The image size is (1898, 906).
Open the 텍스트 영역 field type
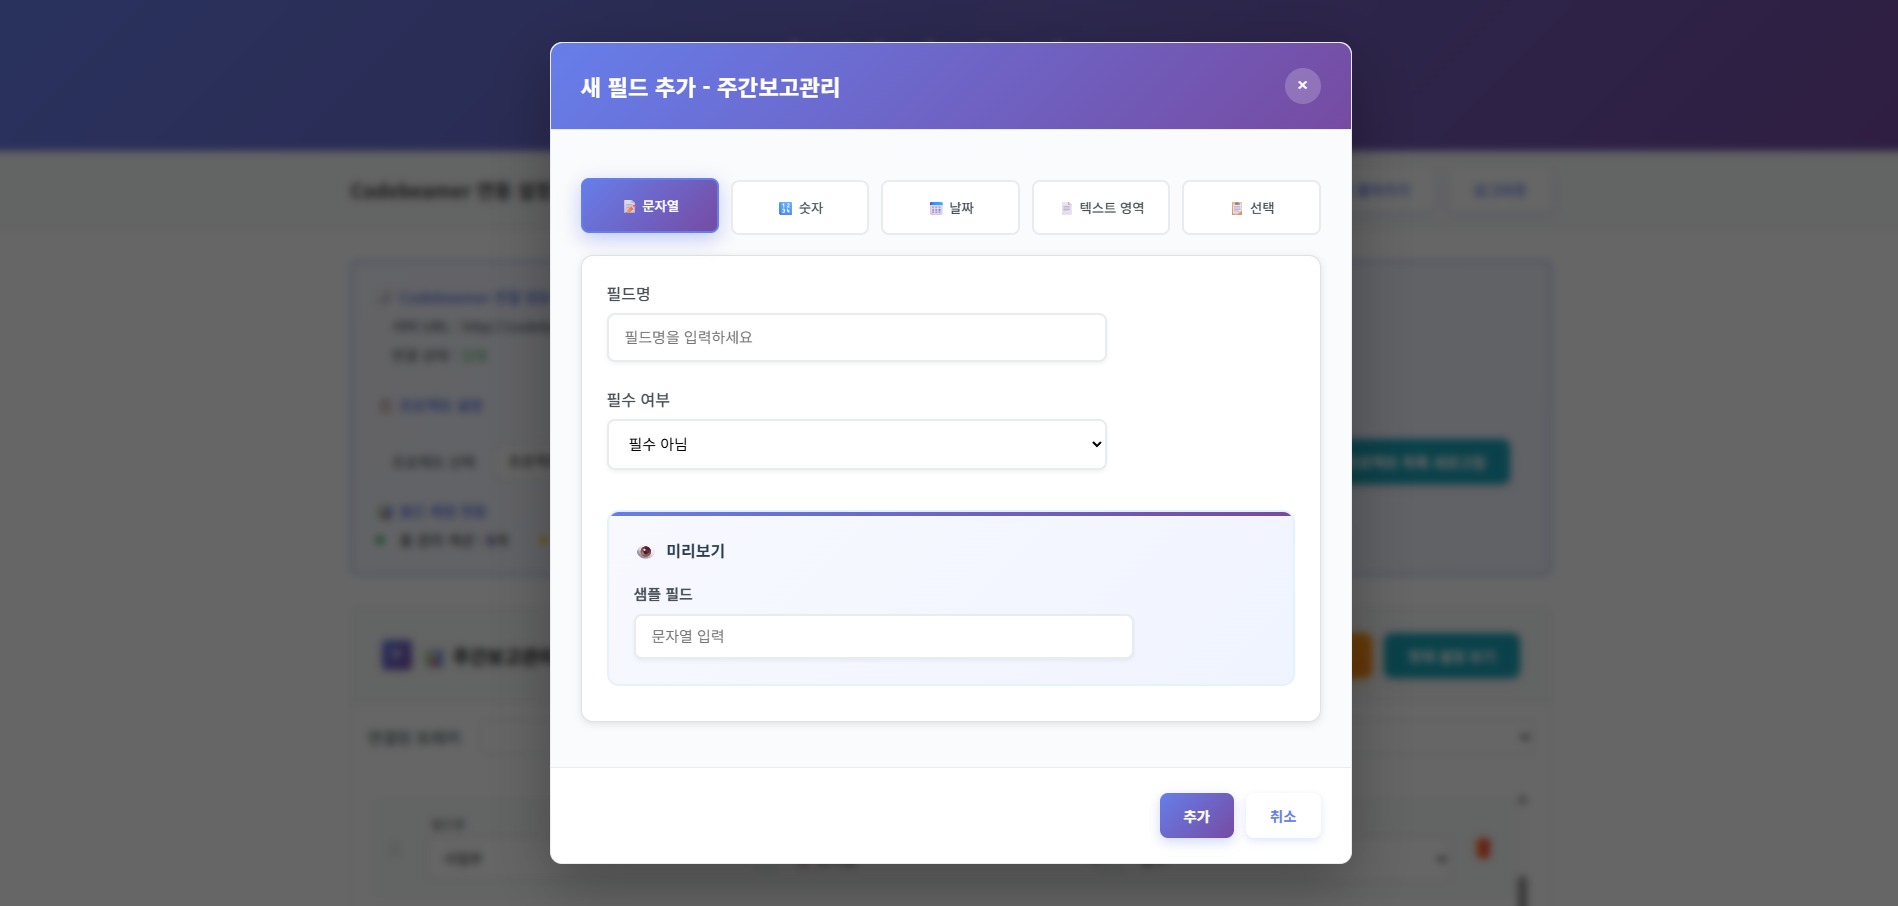coord(1101,207)
